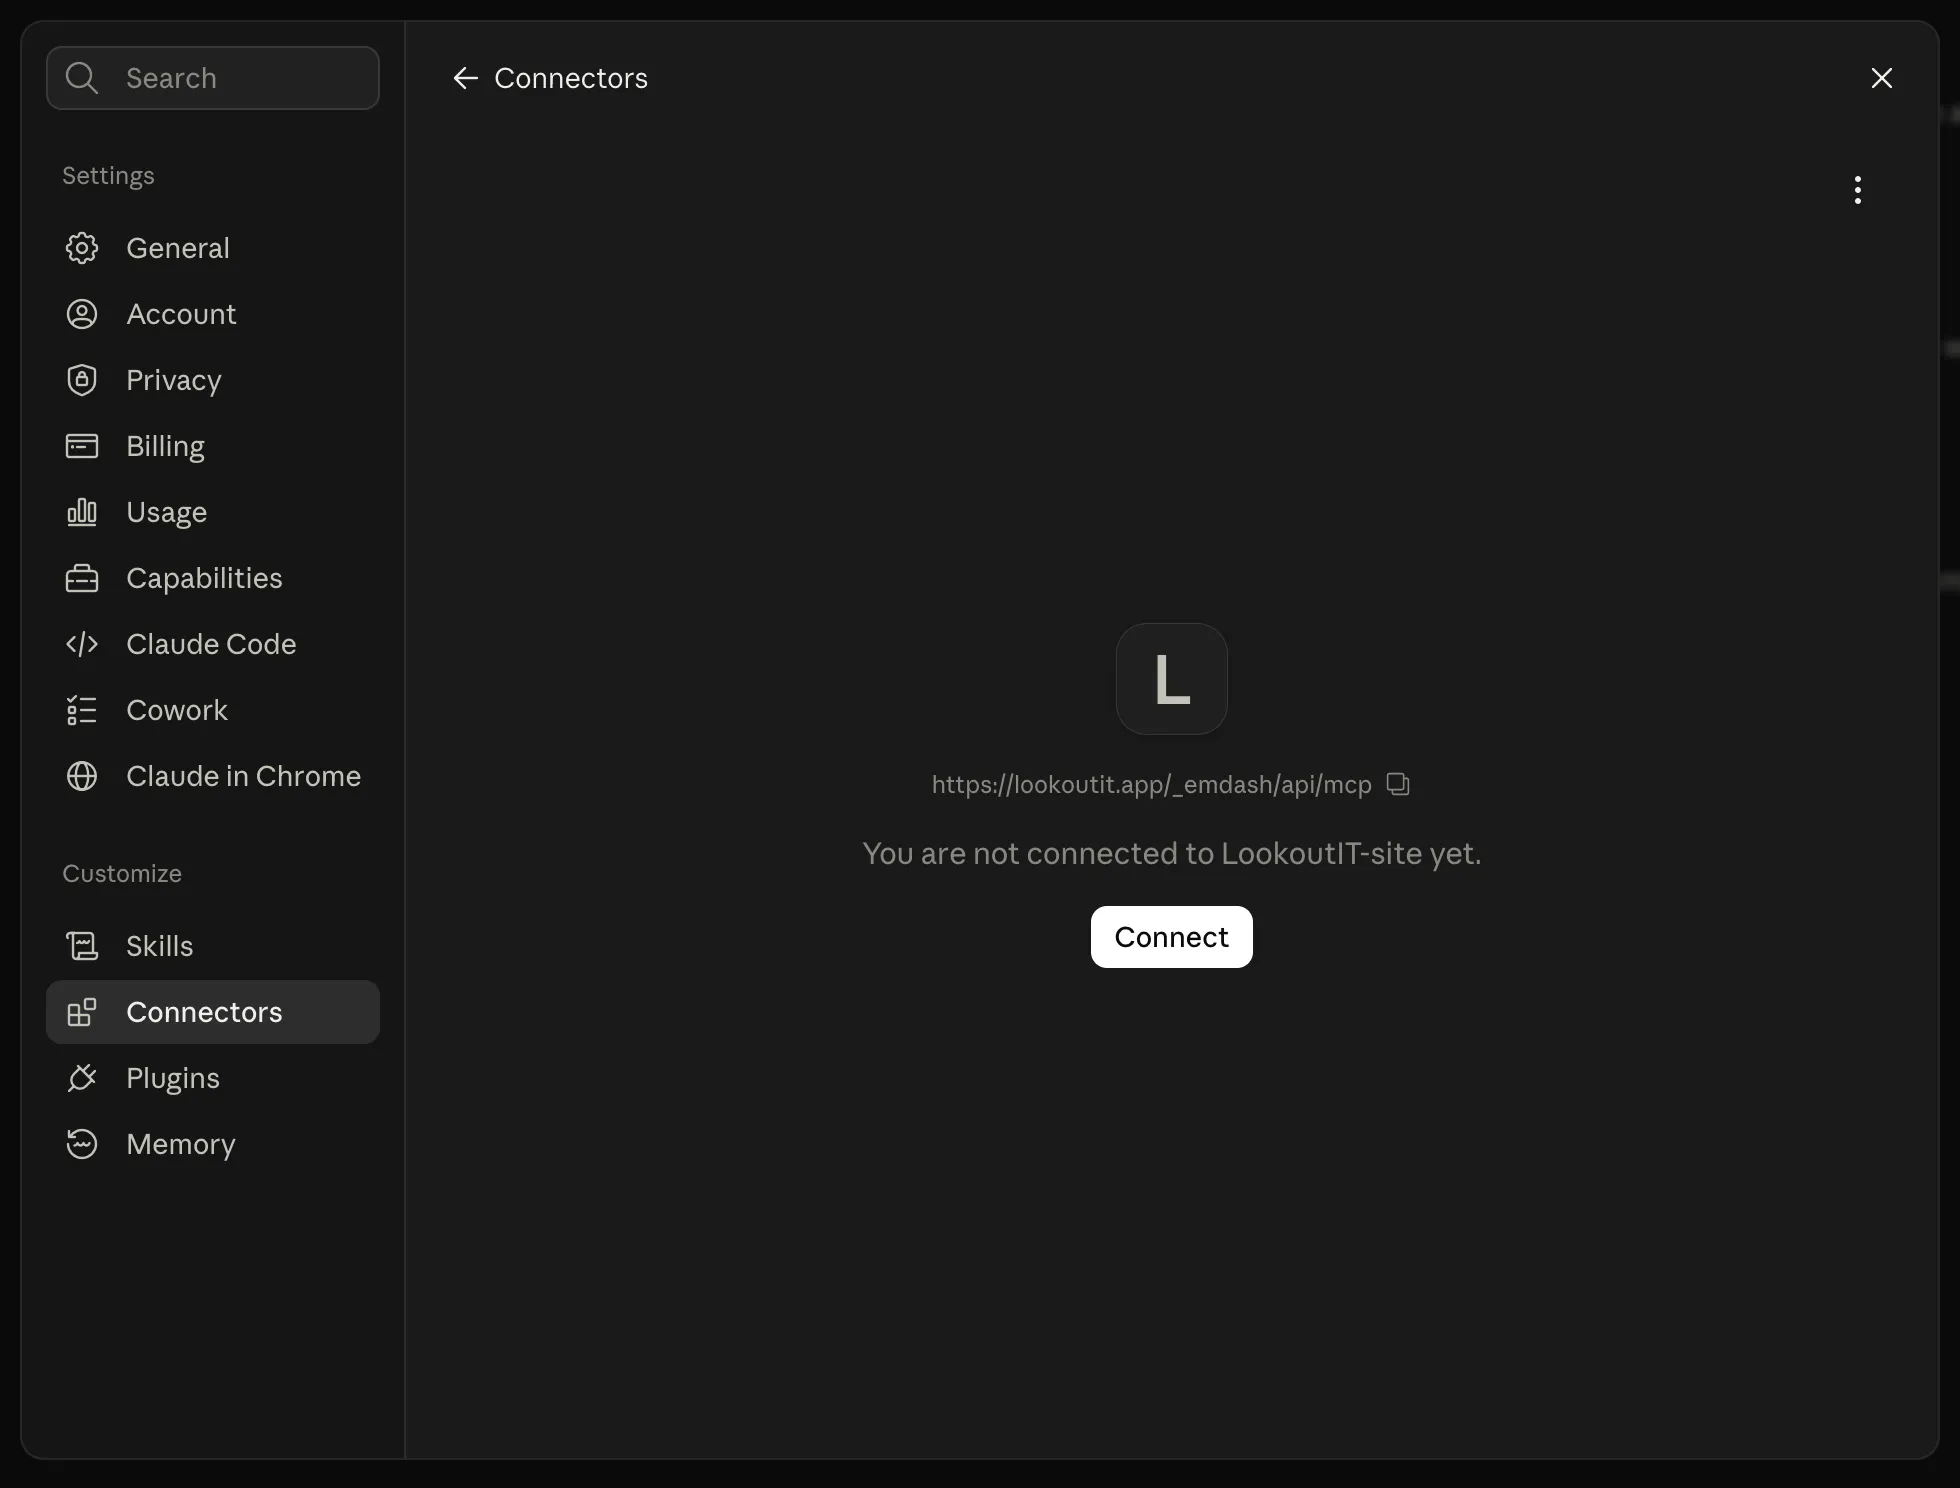This screenshot has width=1960, height=1488.
Task: Click the Connectors header title
Action: 571,78
